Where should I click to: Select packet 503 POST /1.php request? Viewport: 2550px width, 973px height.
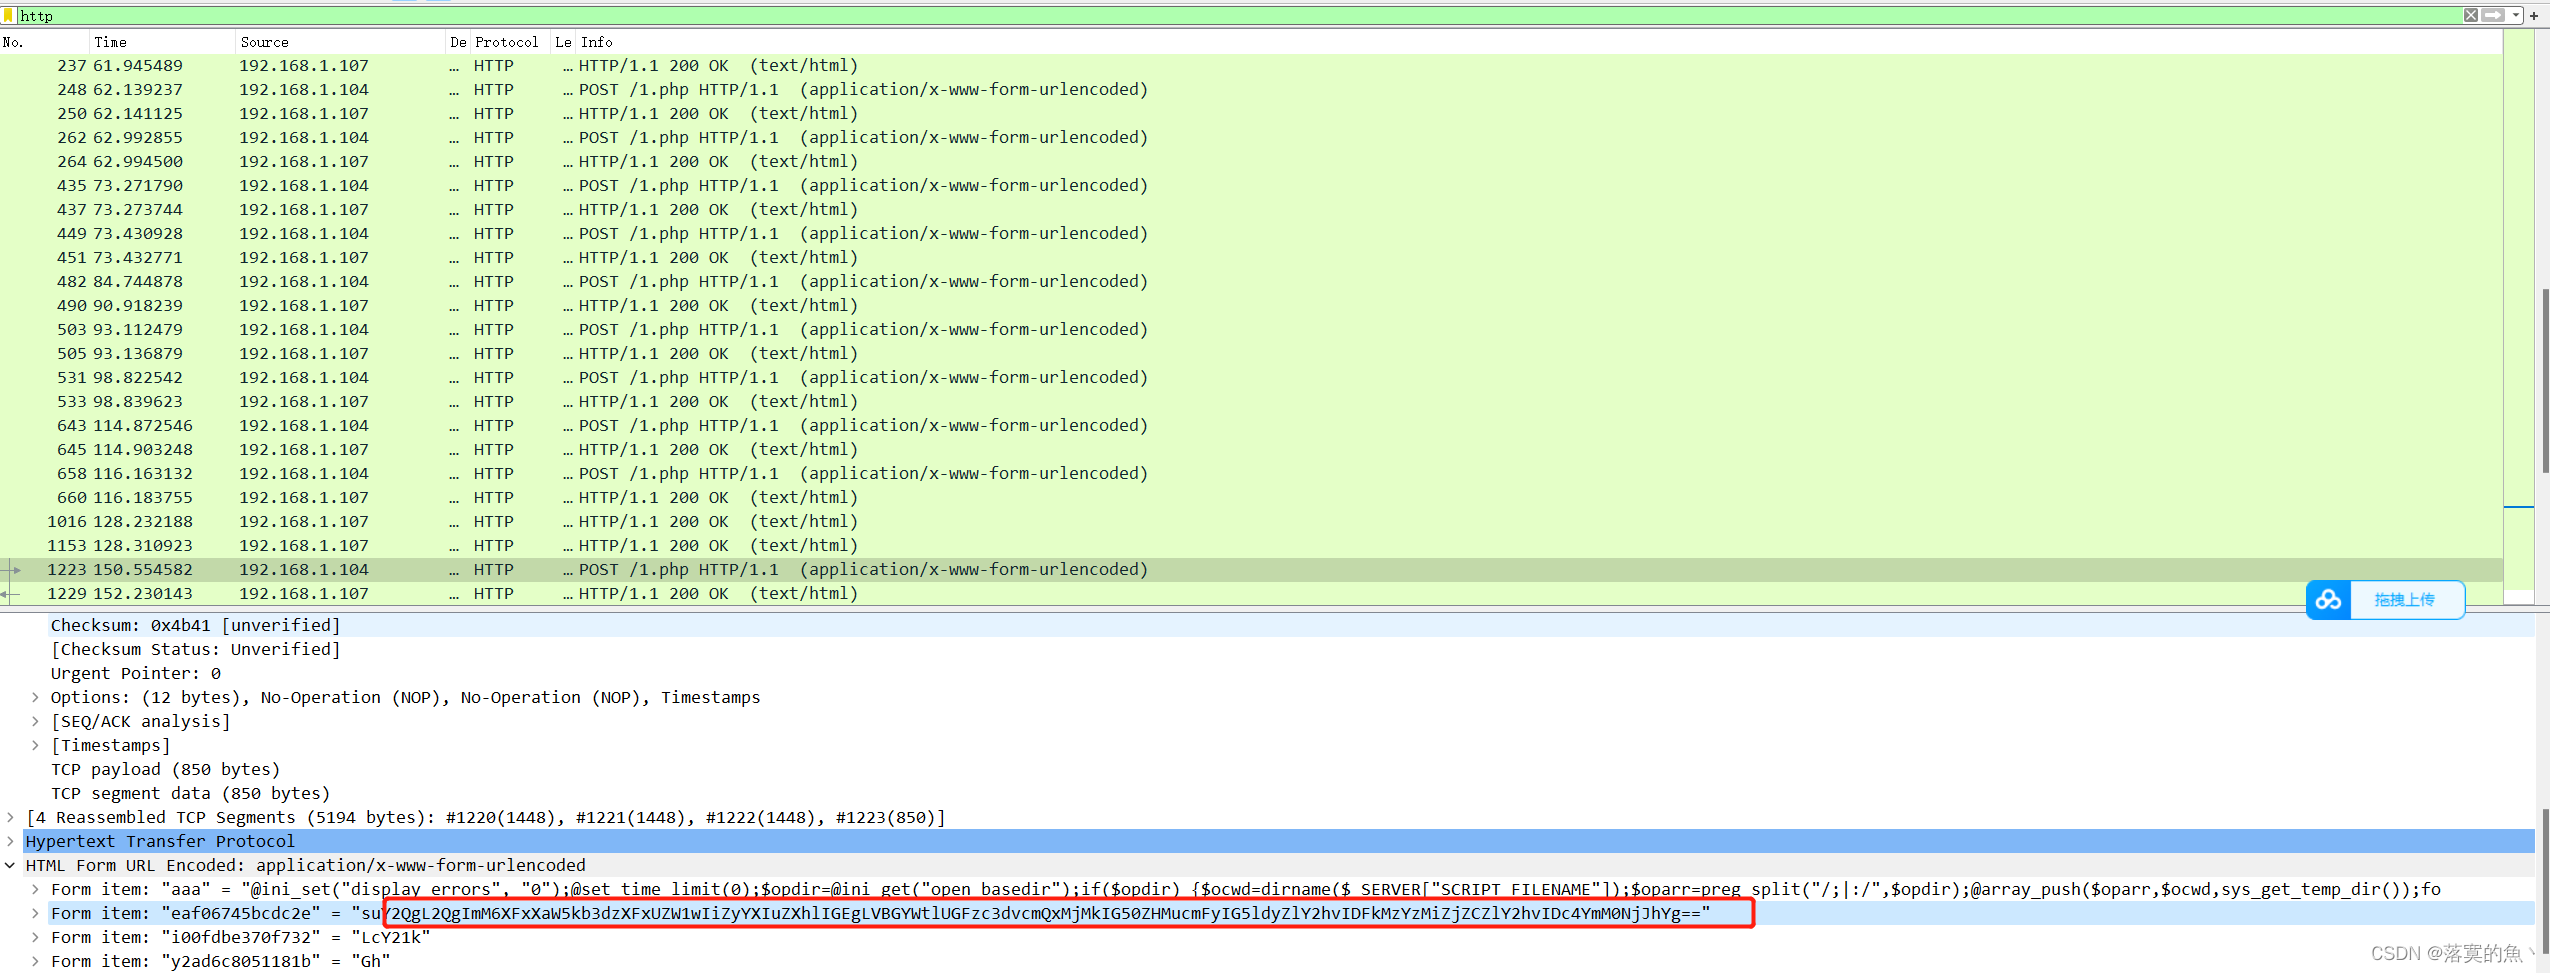pos(1251,329)
